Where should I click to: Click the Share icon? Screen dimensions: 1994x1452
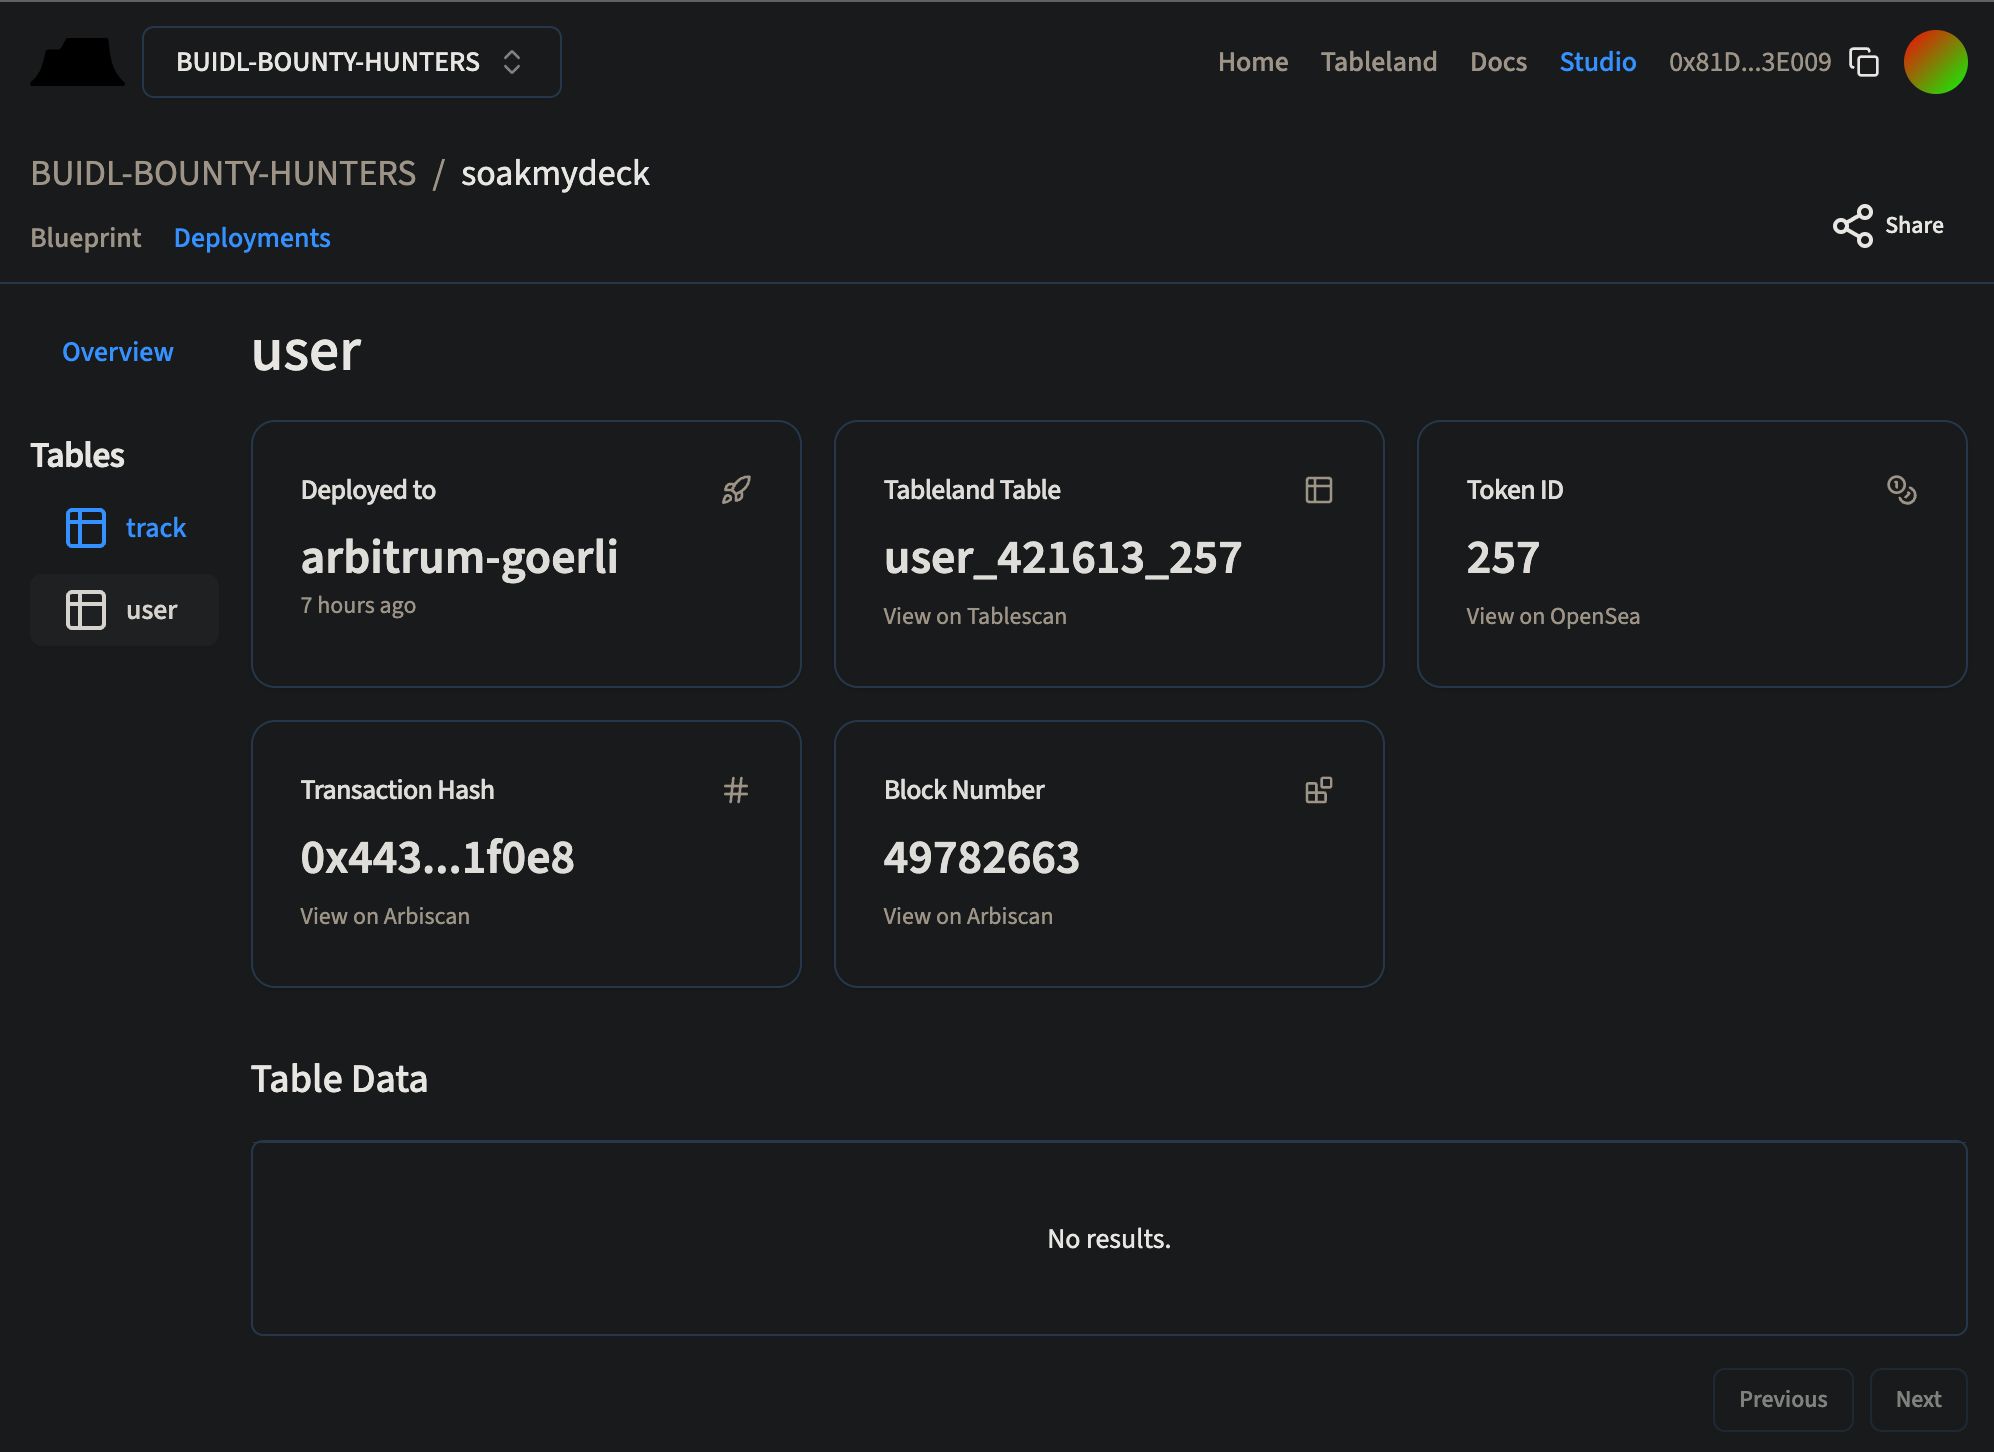(1852, 226)
